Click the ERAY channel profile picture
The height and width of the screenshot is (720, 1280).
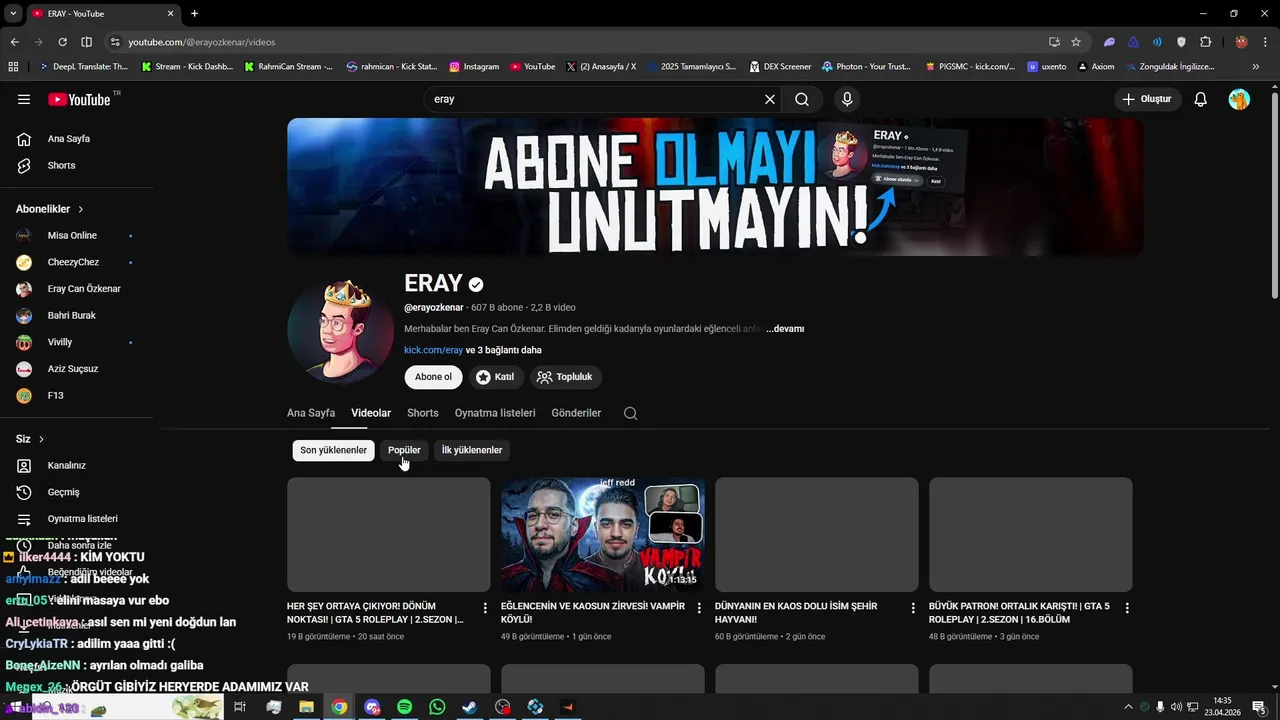click(x=340, y=331)
